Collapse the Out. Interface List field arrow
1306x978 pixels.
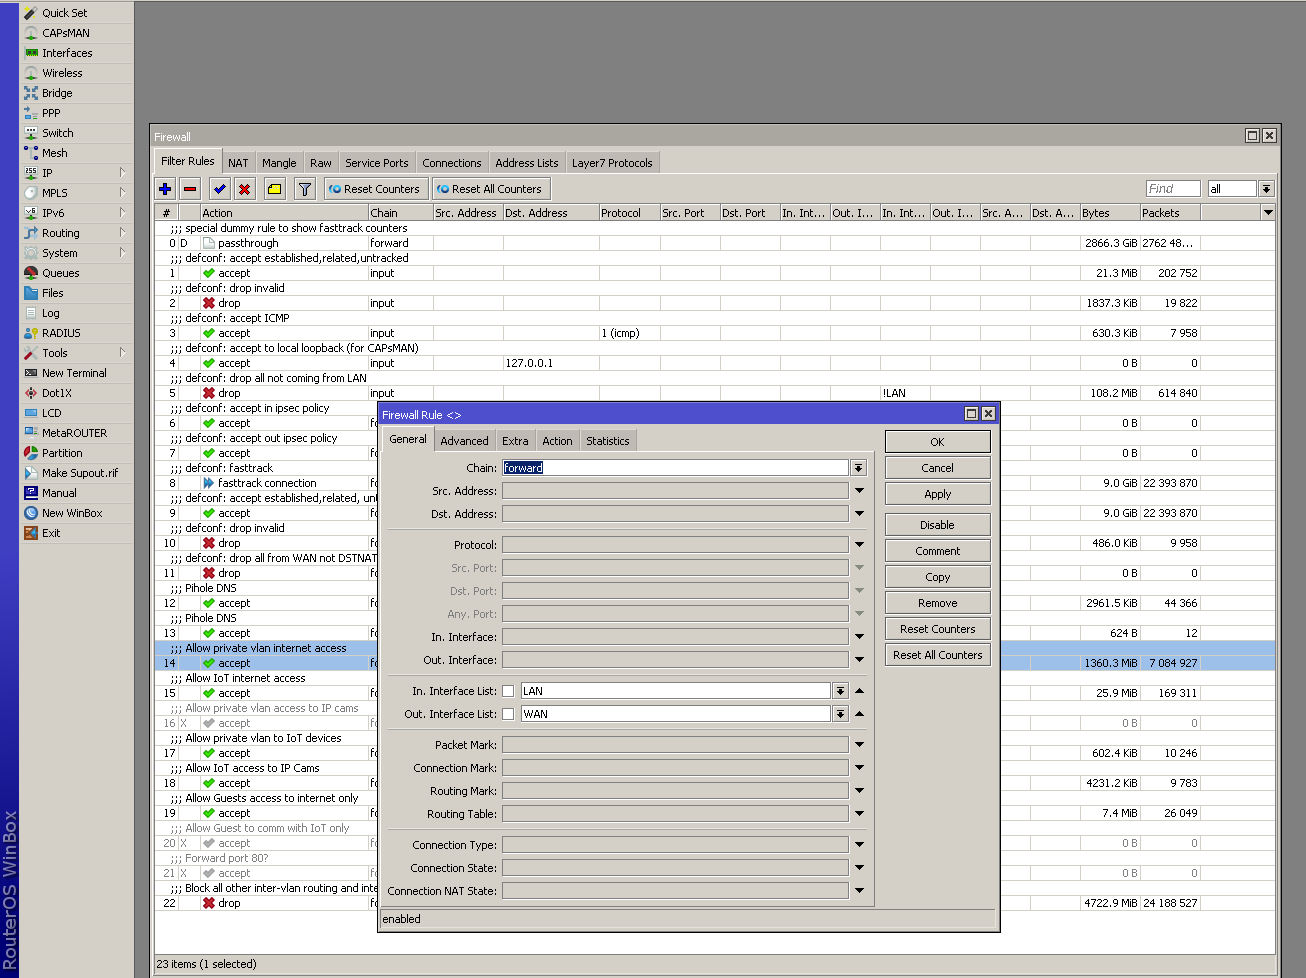pos(859,714)
